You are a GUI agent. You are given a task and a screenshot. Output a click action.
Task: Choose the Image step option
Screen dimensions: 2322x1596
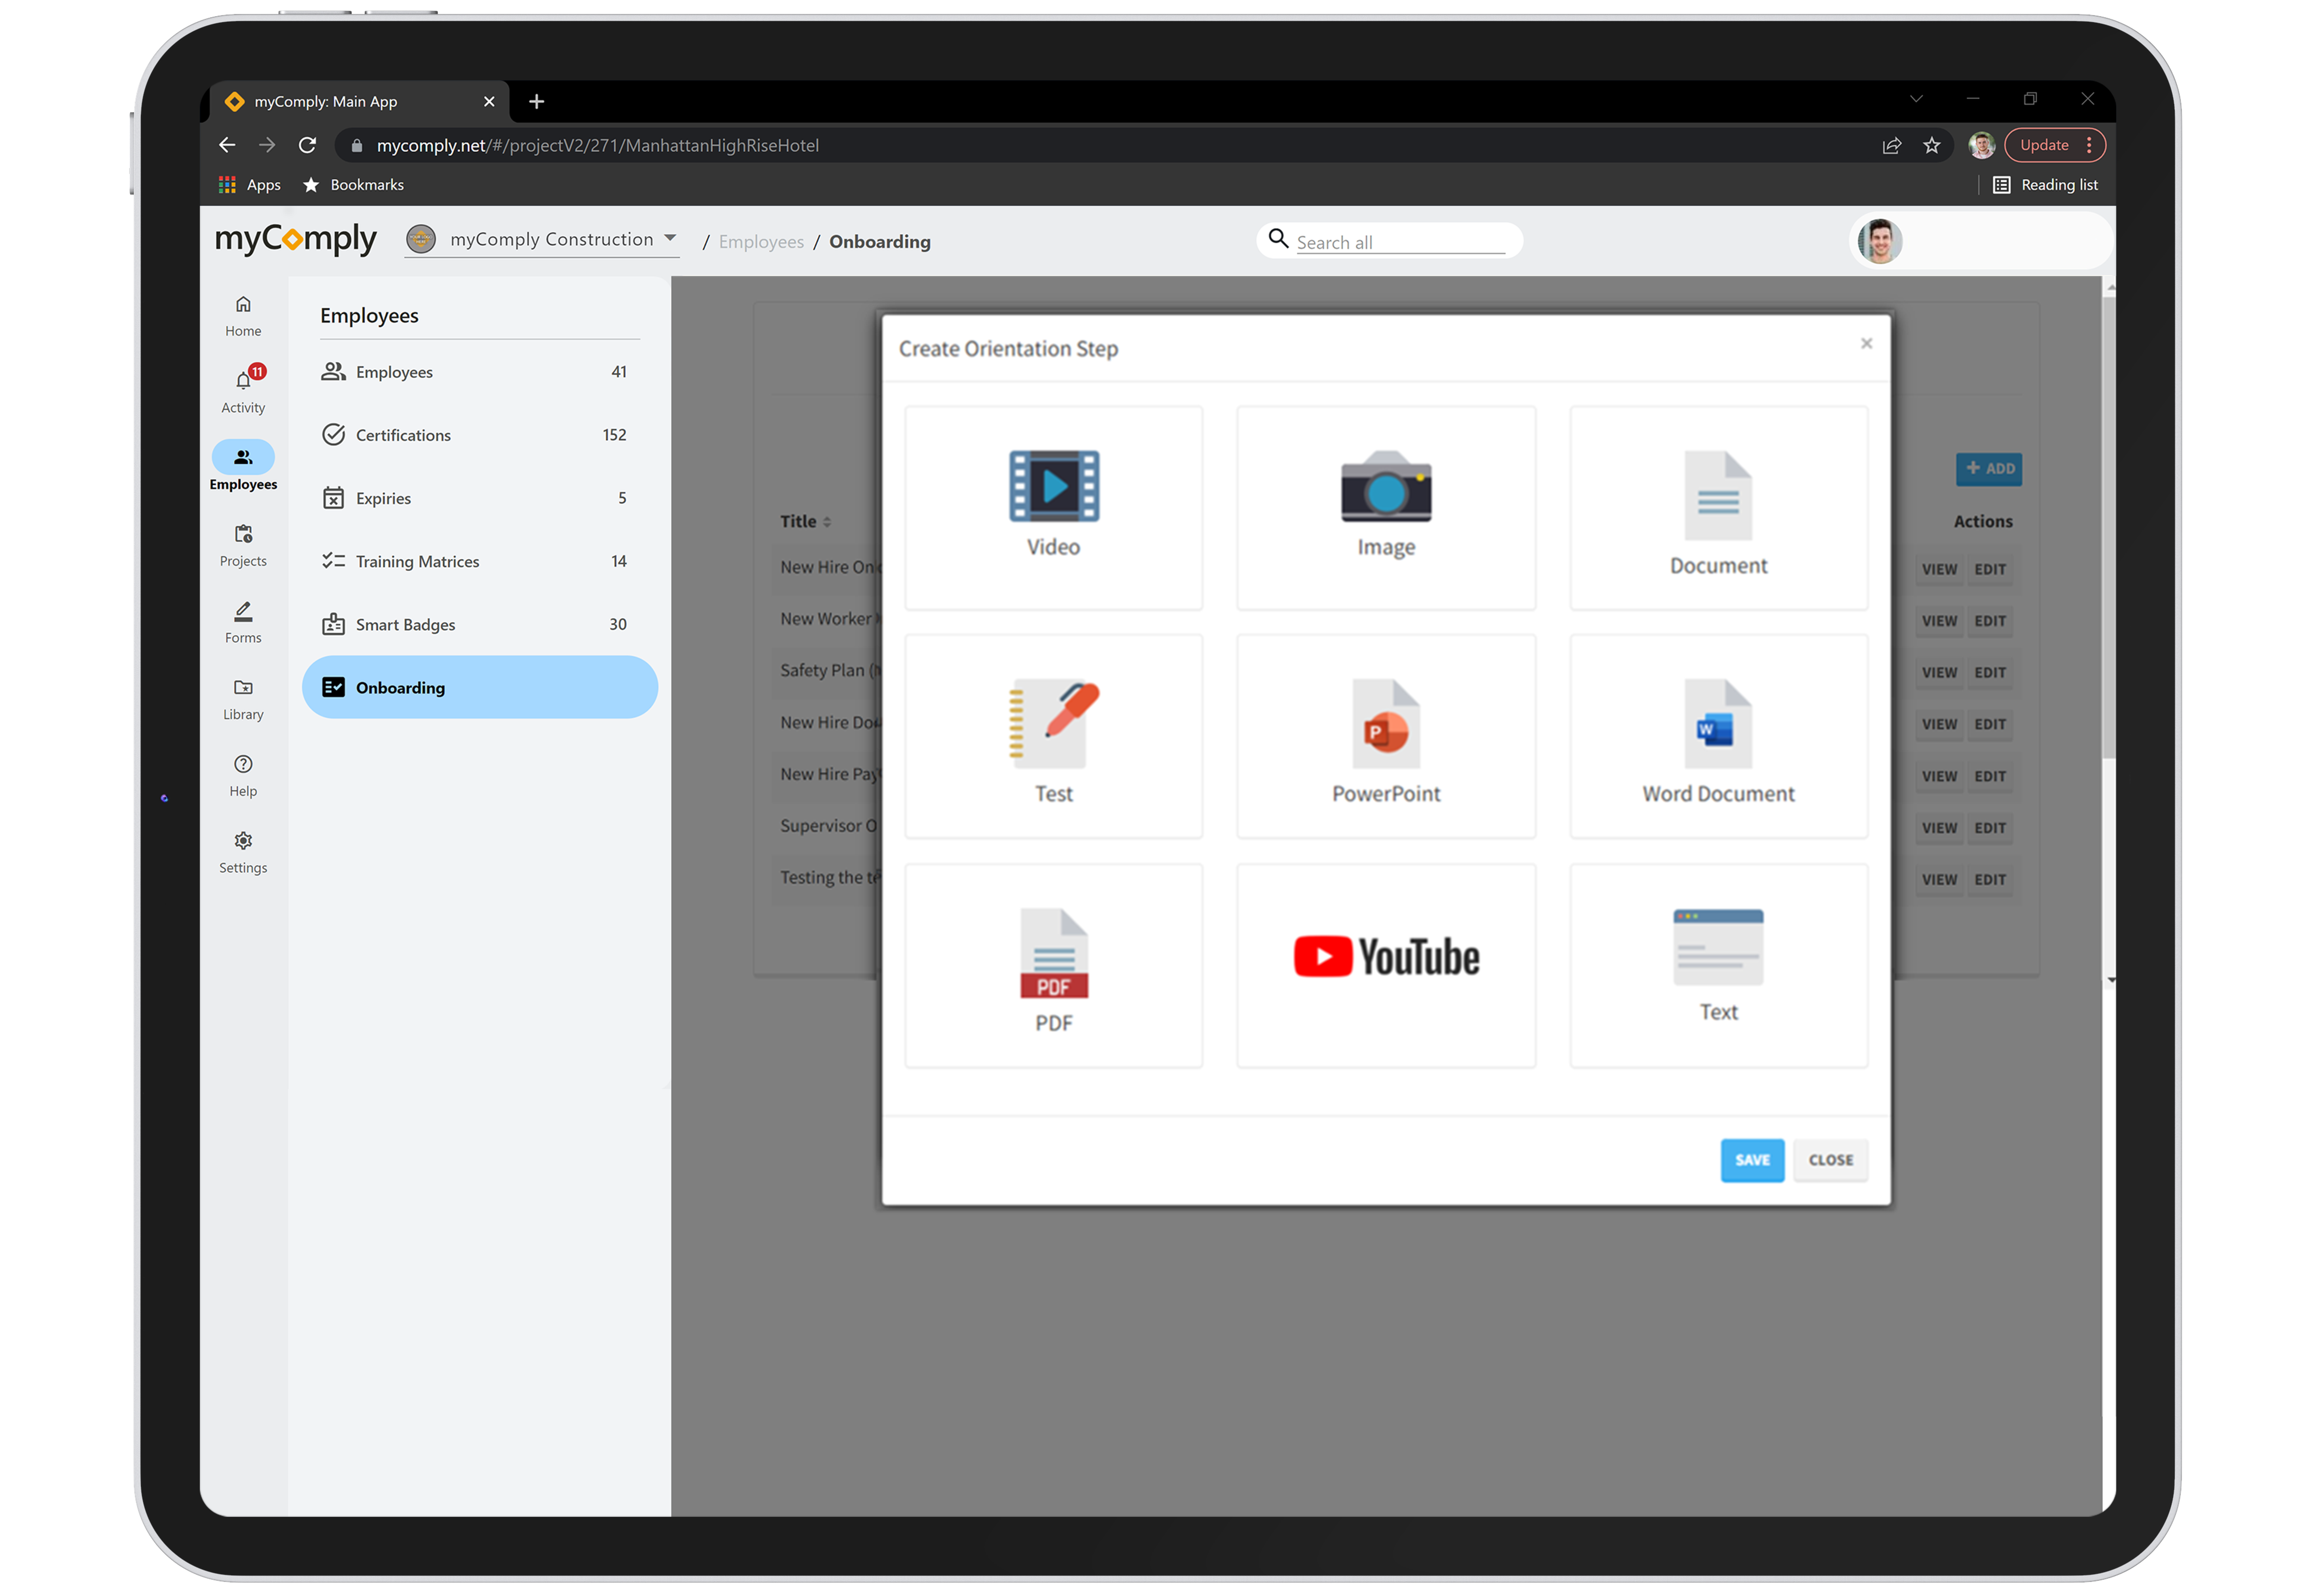(1386, 507)
